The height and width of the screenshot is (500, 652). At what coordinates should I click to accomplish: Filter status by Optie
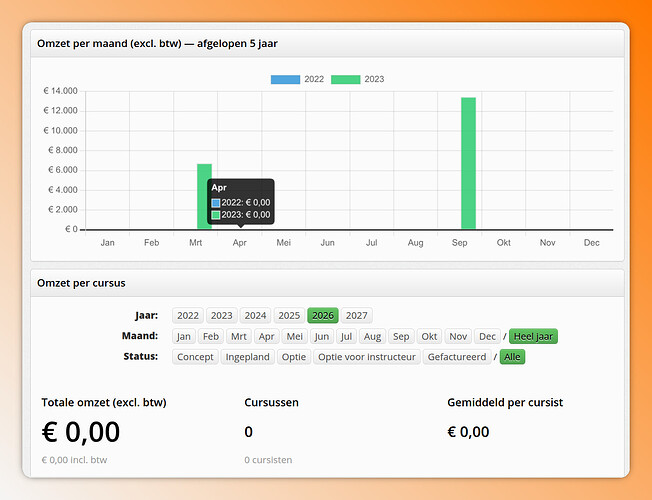pos(294,357)
